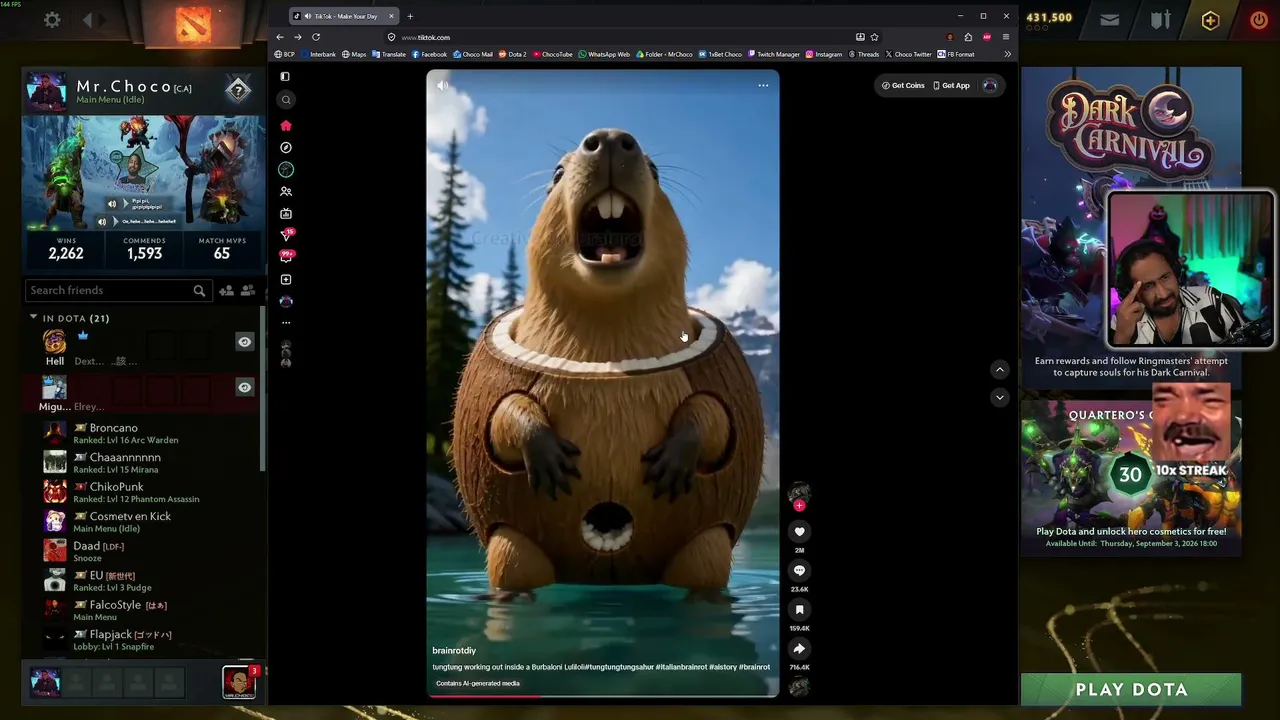Open the #aistory hashtag link
The width and height of the screenshot is (1280, 720).
722,667
